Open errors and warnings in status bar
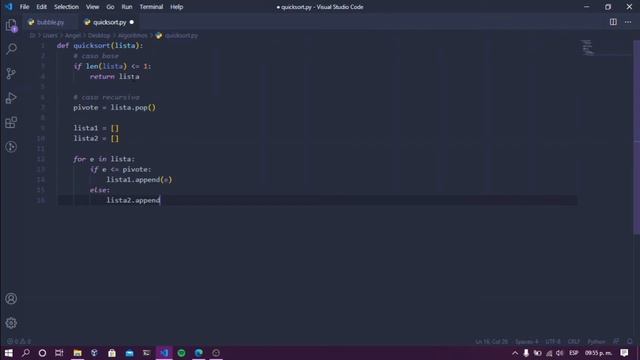This screenshot has width=640, height=360. tap(19, 341)
